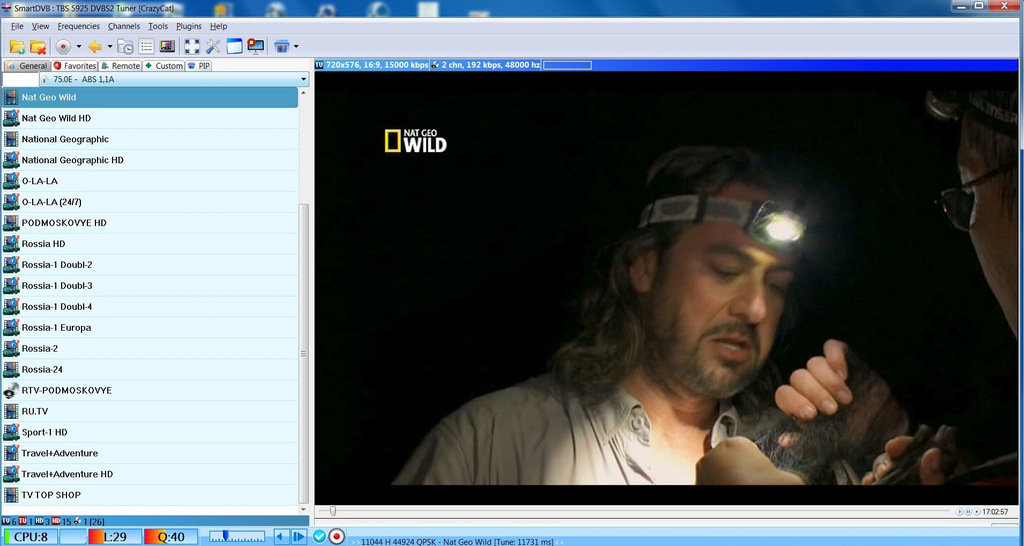
Task: Open the dropdown arrow beside snapshot icon
Action: click(x=296, y=46)
